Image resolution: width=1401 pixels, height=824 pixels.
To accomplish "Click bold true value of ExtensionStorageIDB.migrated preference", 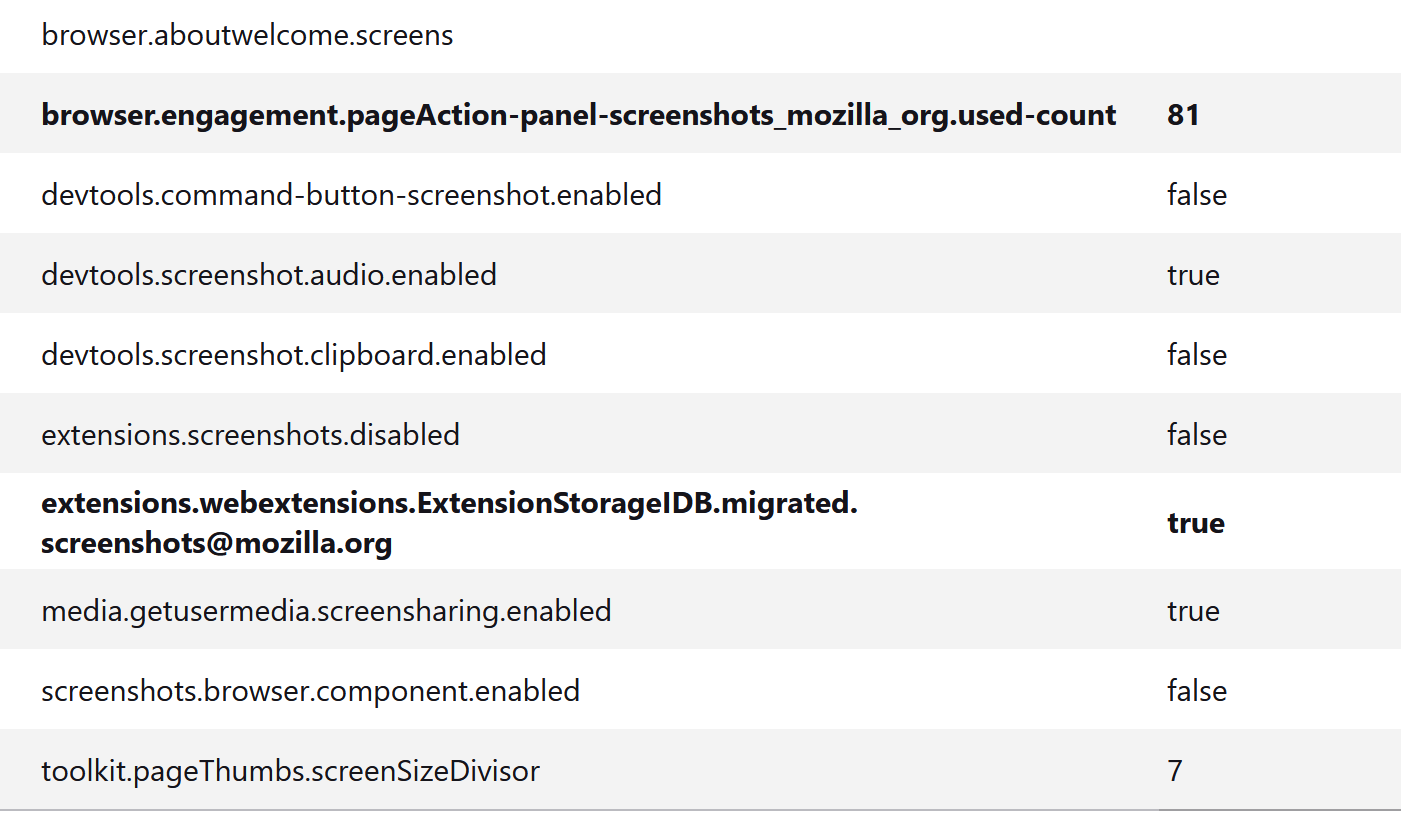I will (x=1195, y=523).
